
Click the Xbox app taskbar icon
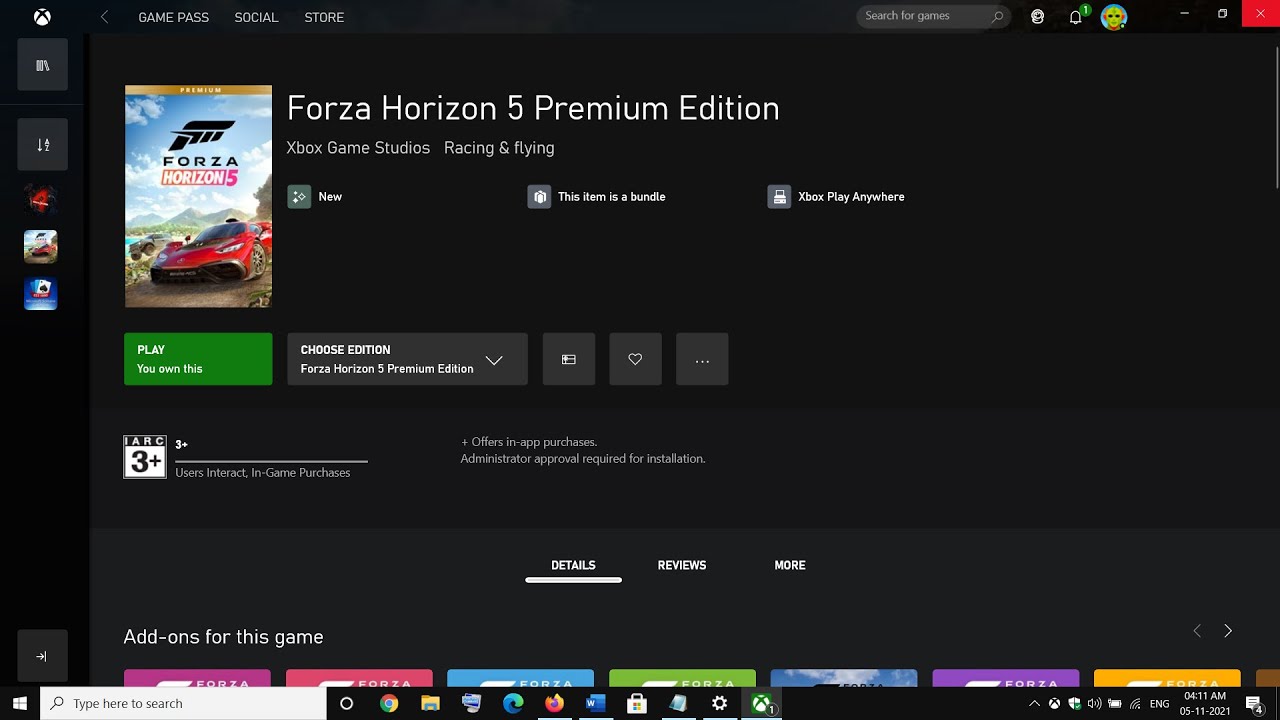762,704
